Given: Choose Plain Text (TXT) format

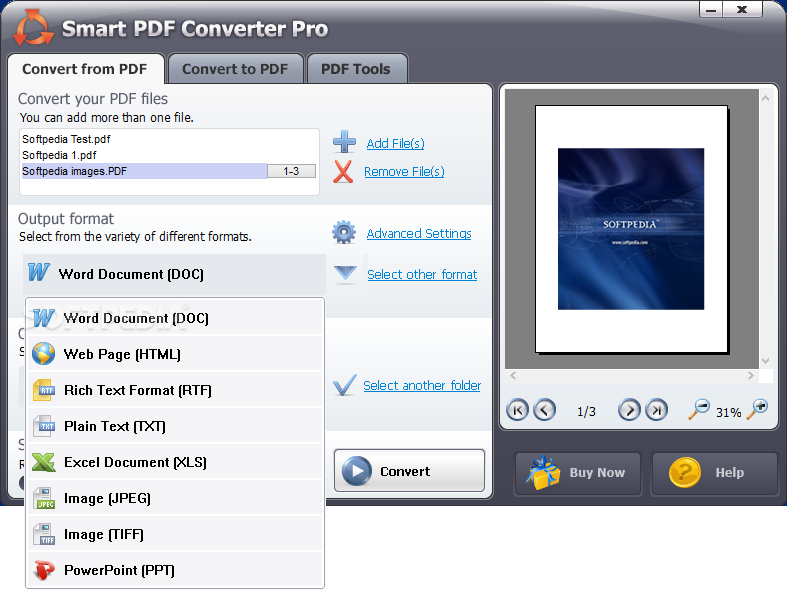Looking at the screenshot, I should 174,426.
